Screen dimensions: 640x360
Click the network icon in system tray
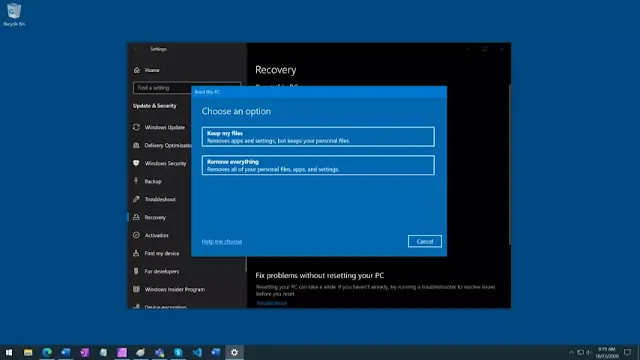coord(580,352)
